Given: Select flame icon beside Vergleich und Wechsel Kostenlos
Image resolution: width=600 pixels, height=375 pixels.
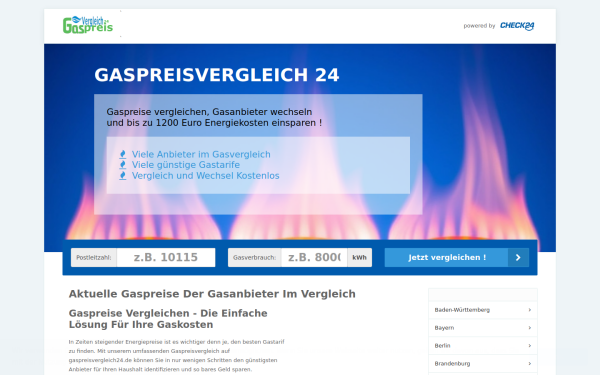Looking at the screenshot, I should [122, 176].
